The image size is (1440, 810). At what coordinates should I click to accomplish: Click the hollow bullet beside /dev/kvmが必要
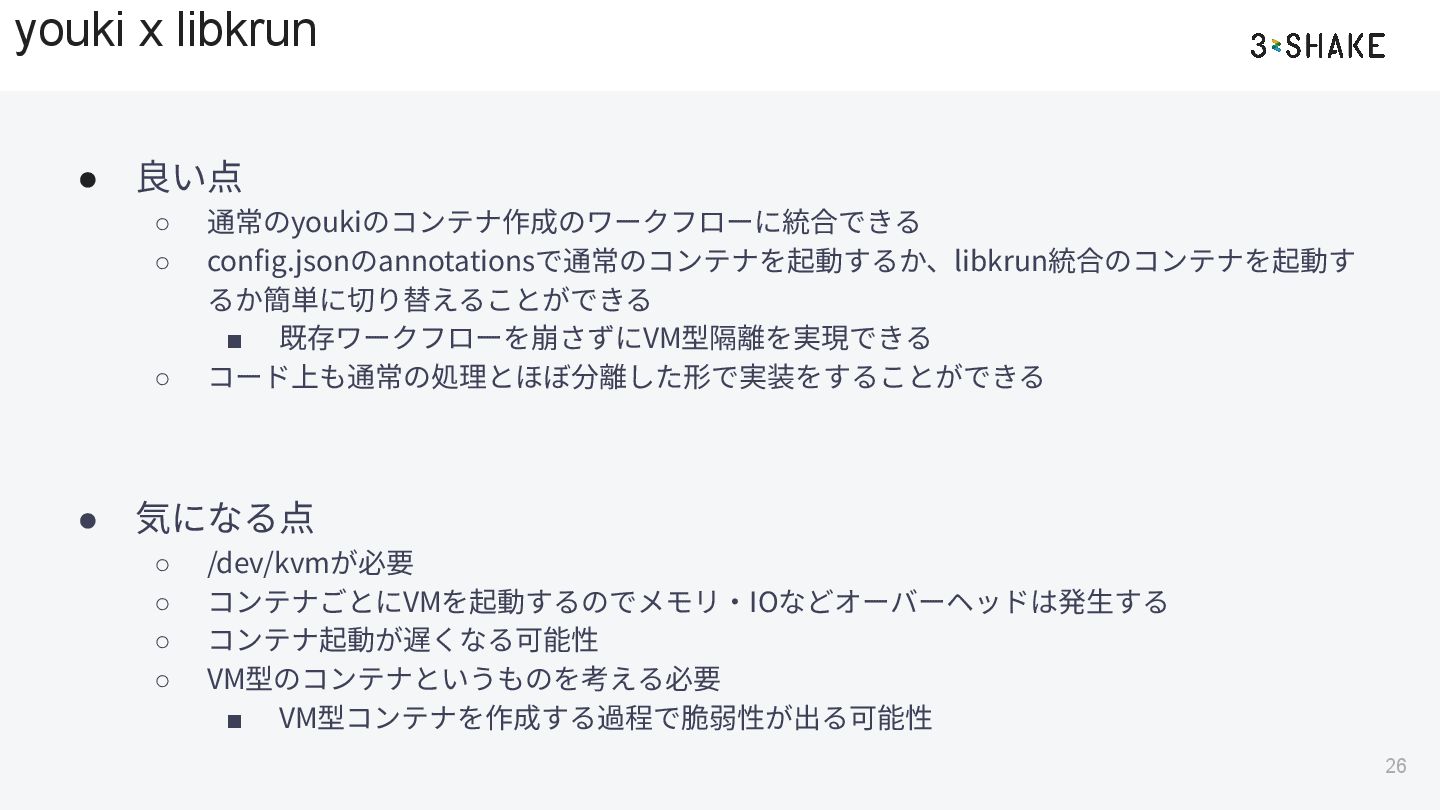click(163, 564)
